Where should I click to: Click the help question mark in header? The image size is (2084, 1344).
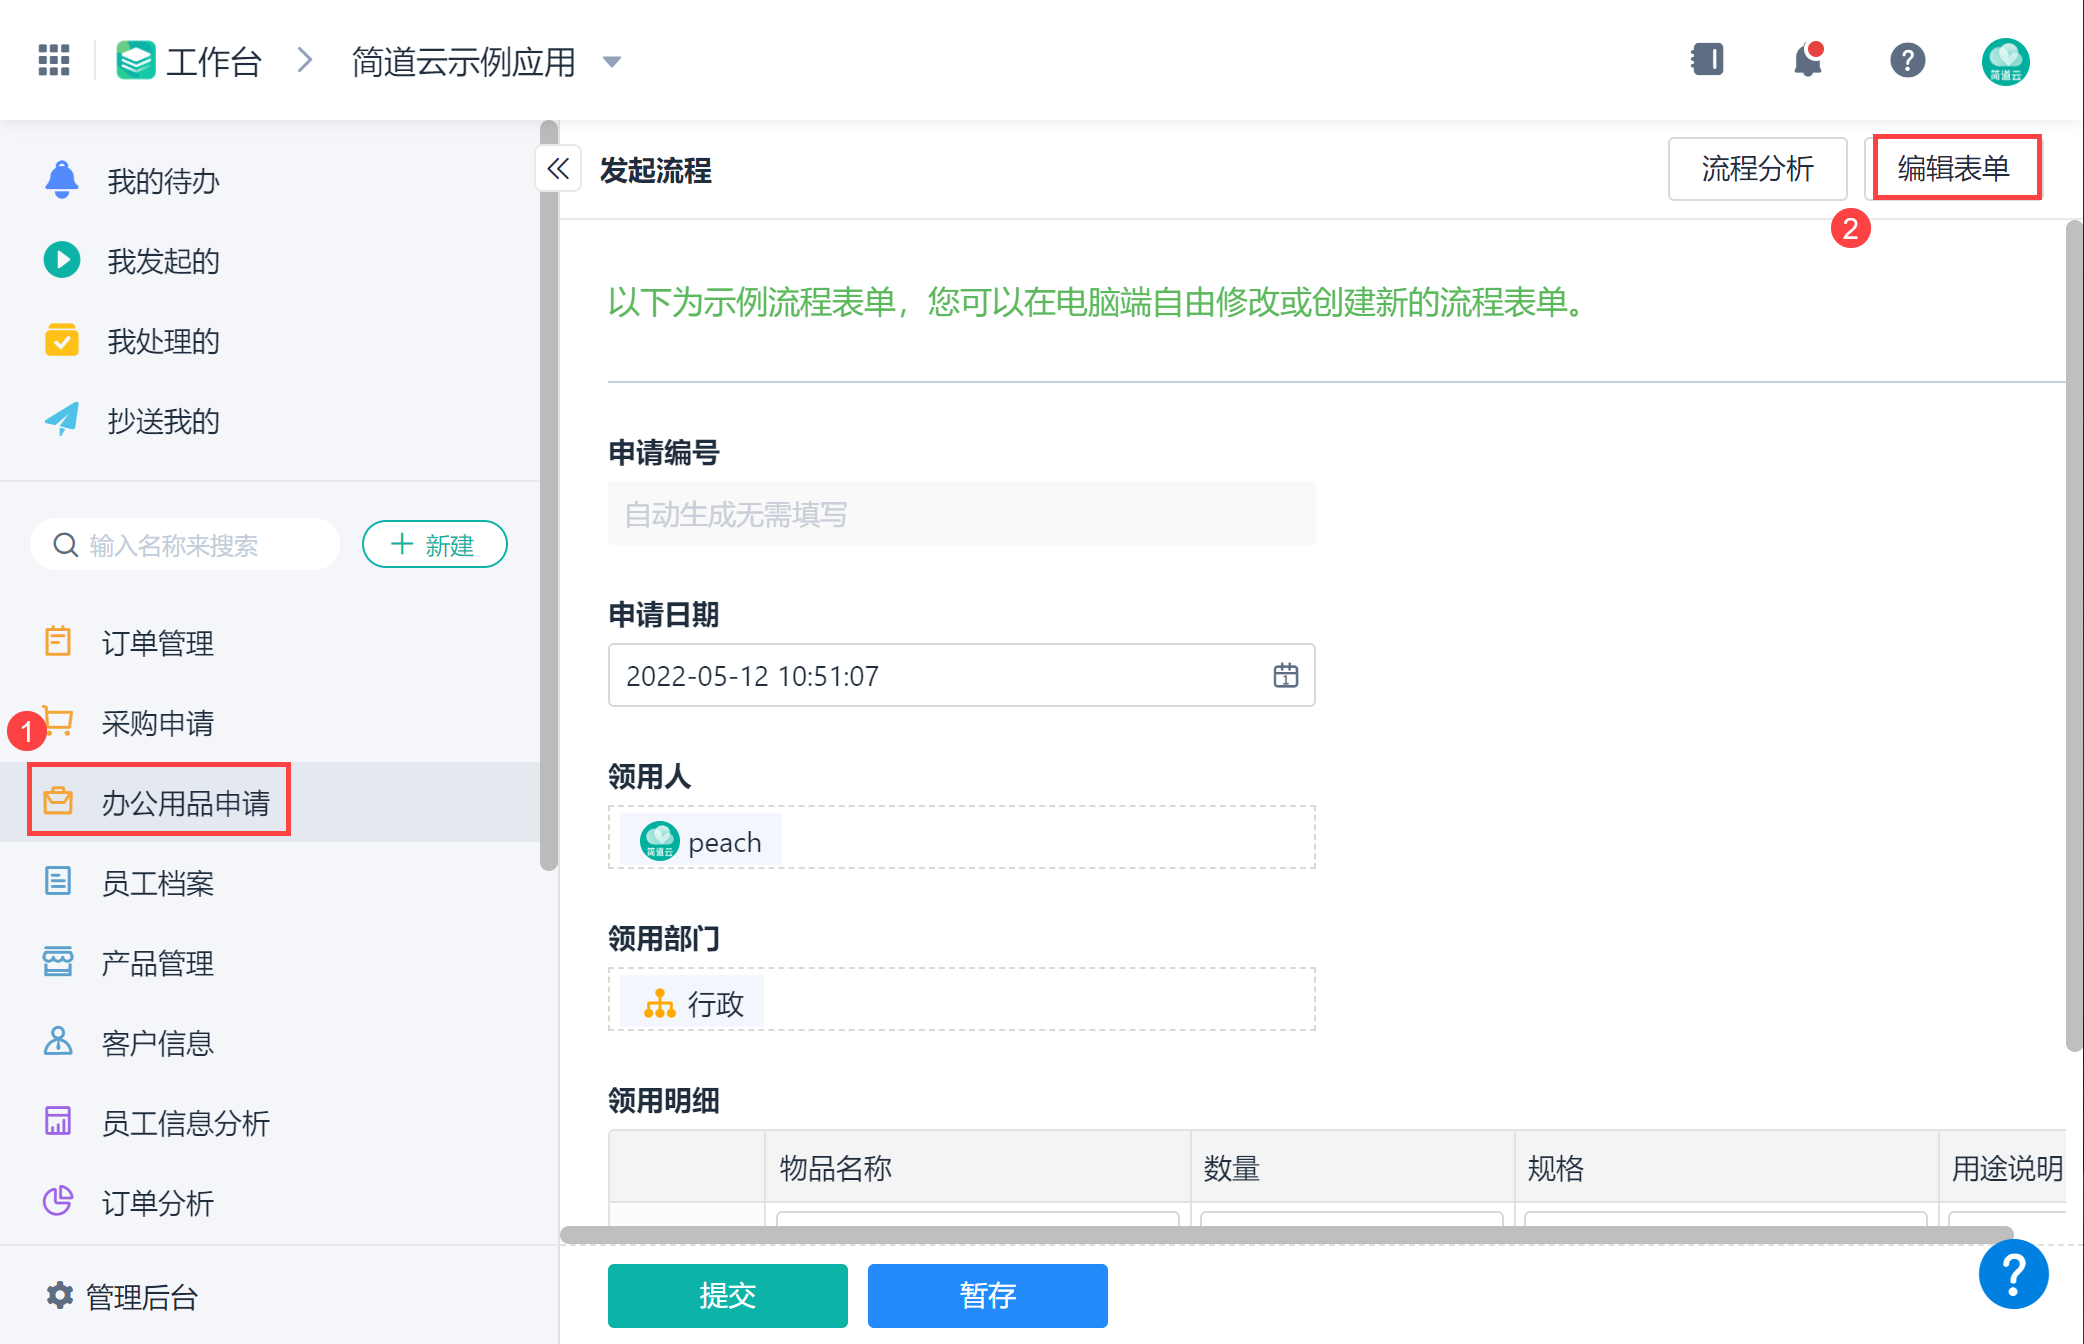point(1907,60)
